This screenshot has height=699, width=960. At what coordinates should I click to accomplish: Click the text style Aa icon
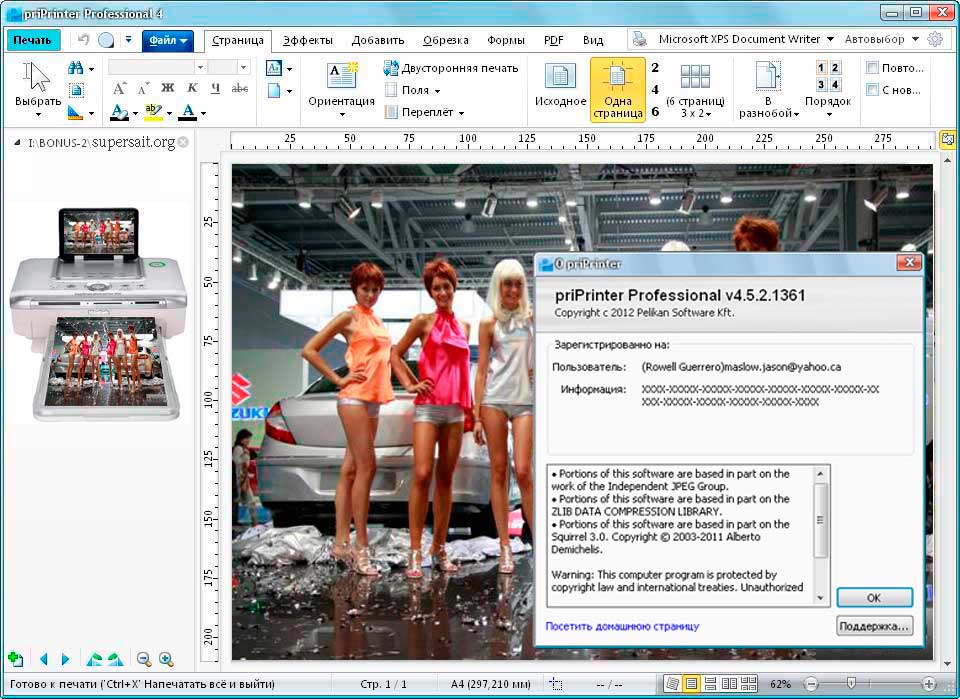[274, 68]
